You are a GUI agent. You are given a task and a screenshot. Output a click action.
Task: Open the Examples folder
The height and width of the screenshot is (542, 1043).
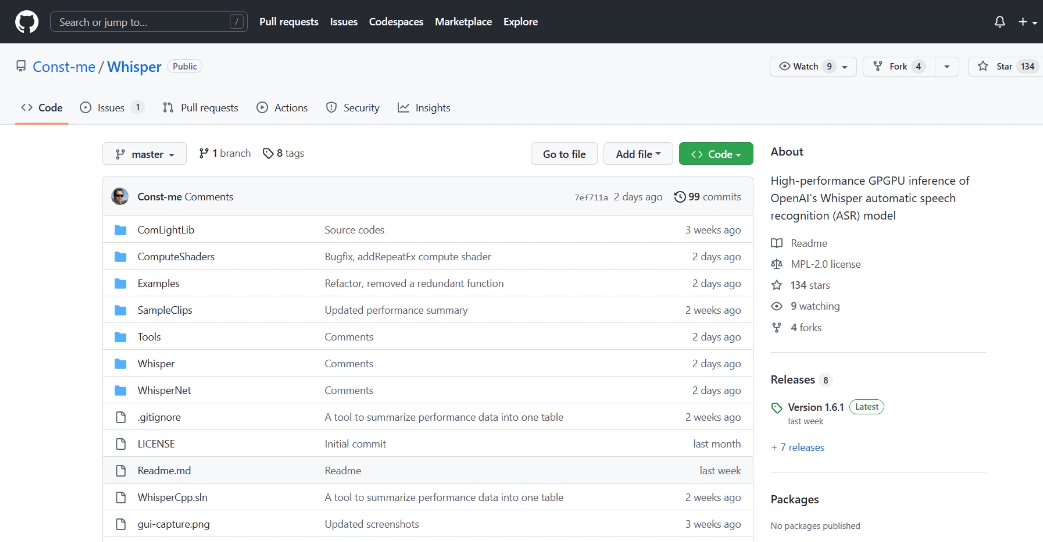pos(158,283)
